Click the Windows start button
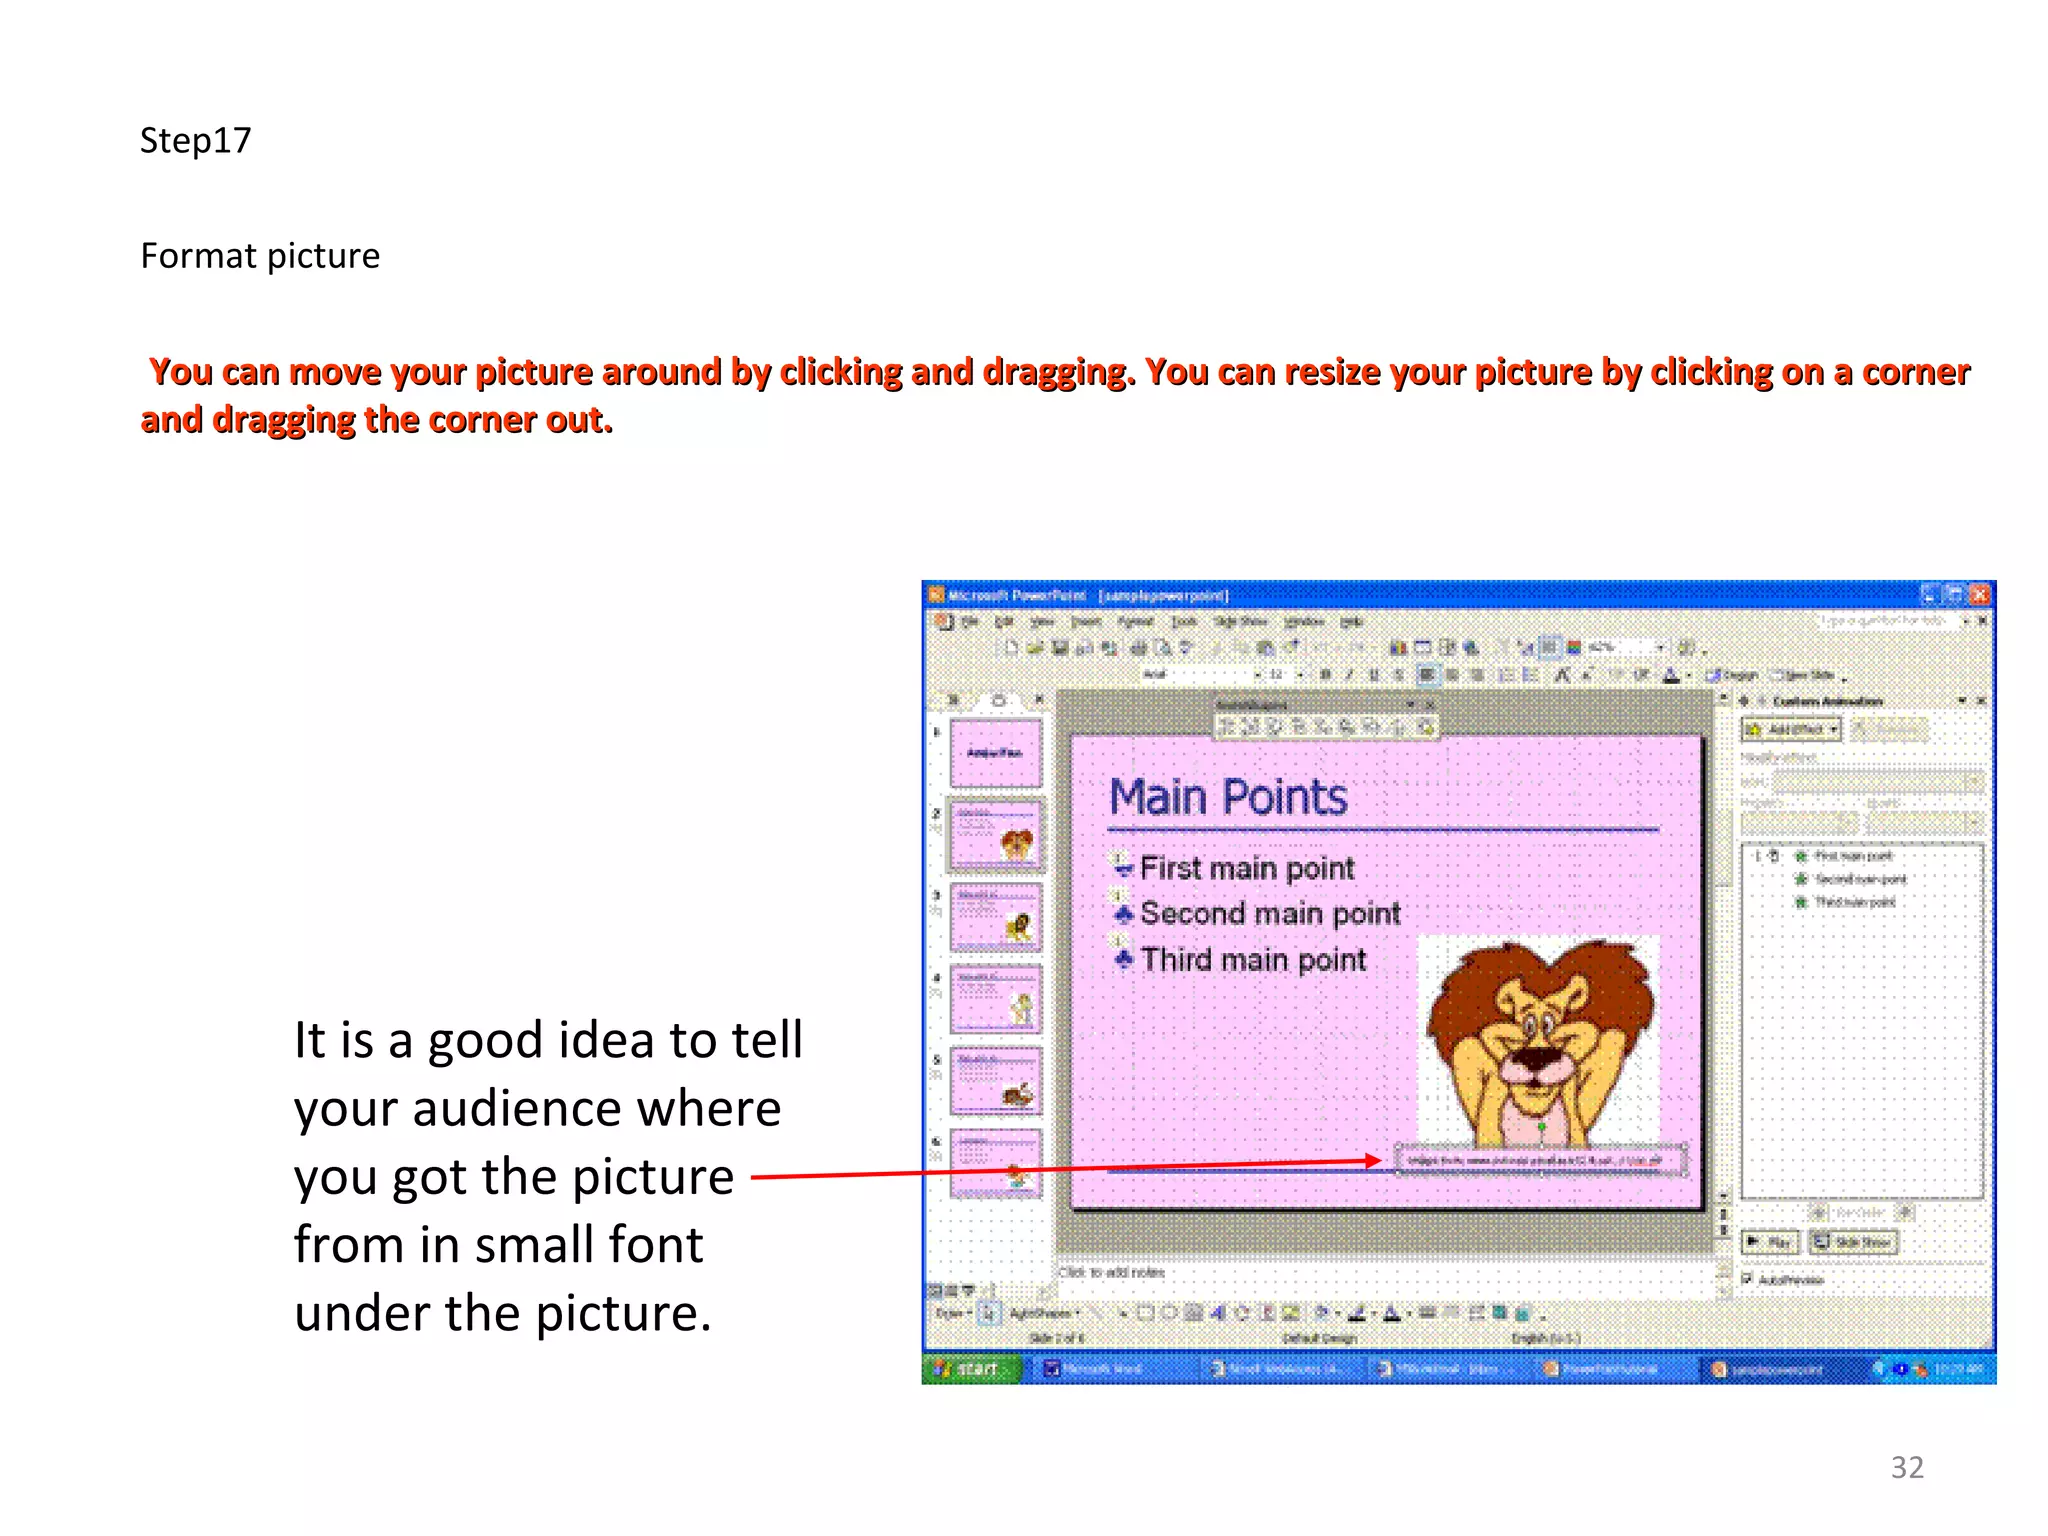This screenshot has width=2048, height=1536. pyautogui.click(x=971, y=1368)
